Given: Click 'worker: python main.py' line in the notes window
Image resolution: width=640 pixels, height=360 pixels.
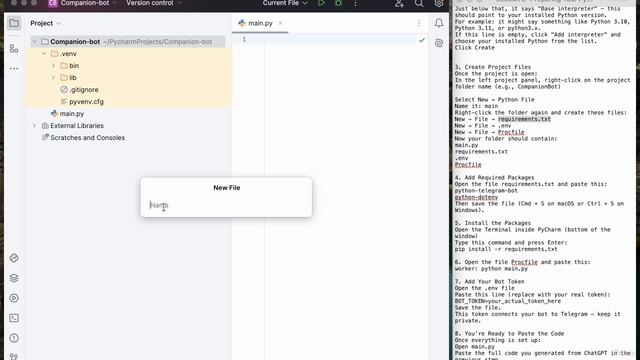Looking at the screenshot, I should pos(491,269).
